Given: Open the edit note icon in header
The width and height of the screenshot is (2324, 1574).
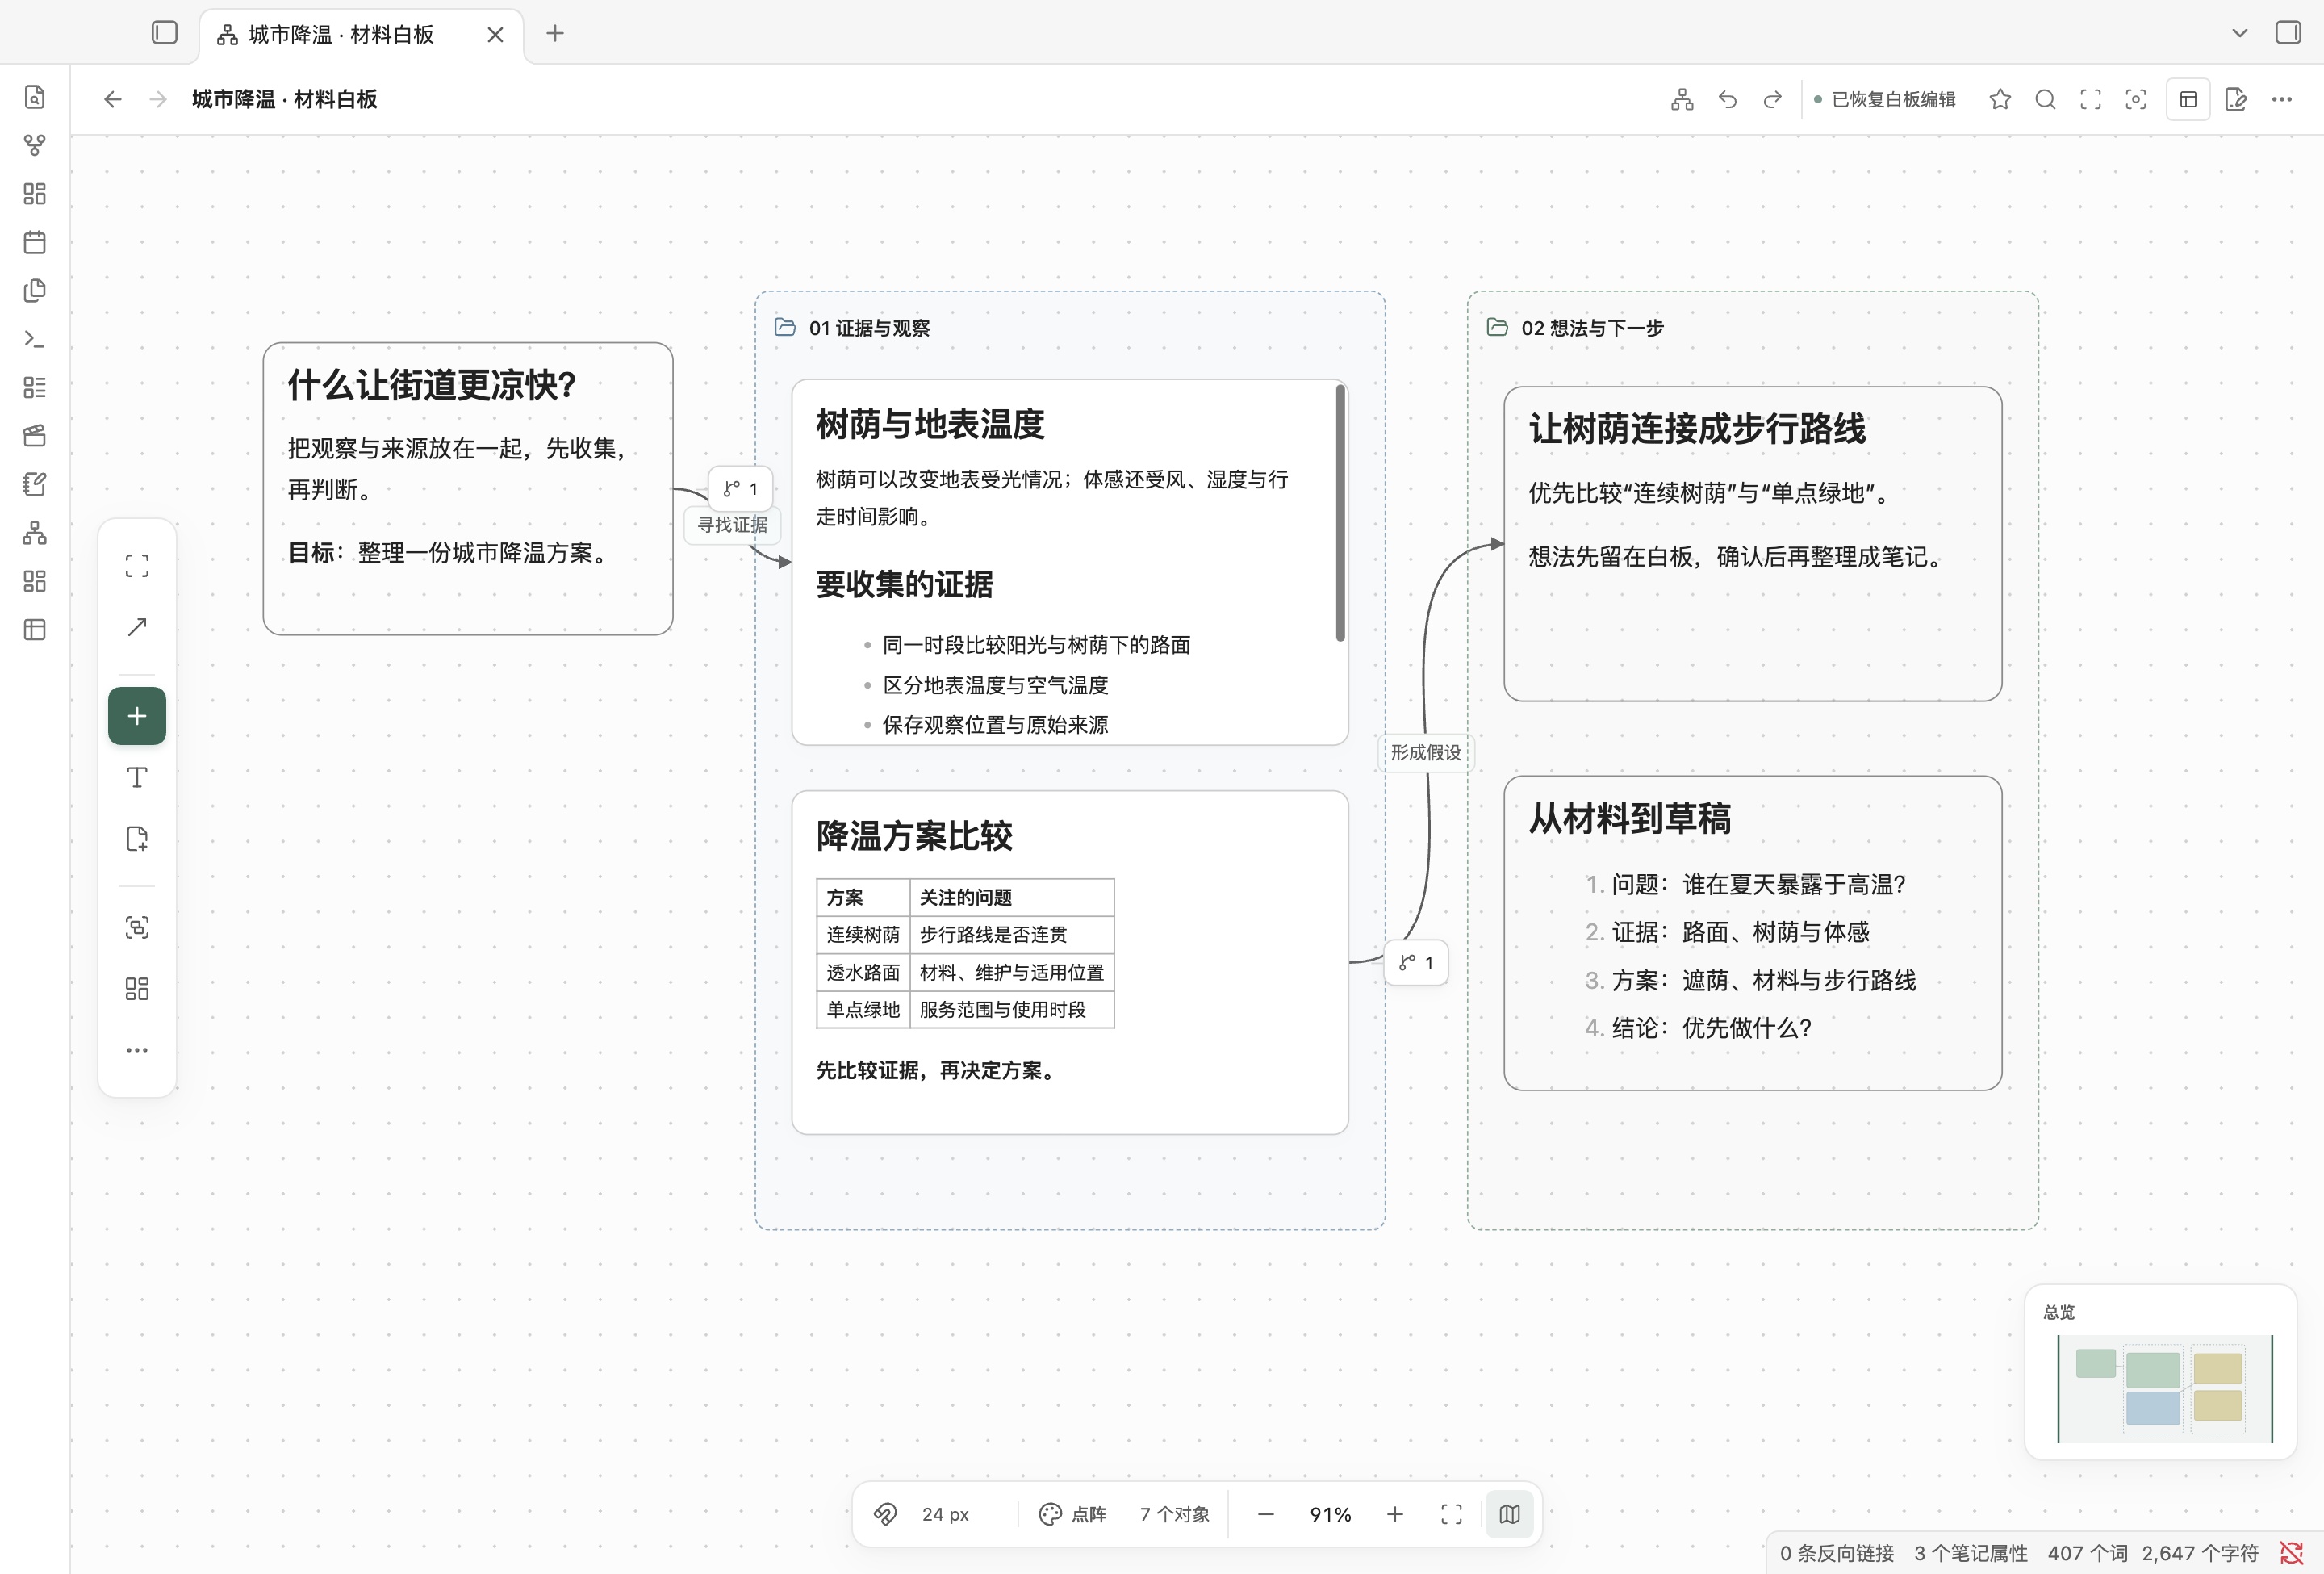Looking at the screenshot, I should coord(2237,99).
